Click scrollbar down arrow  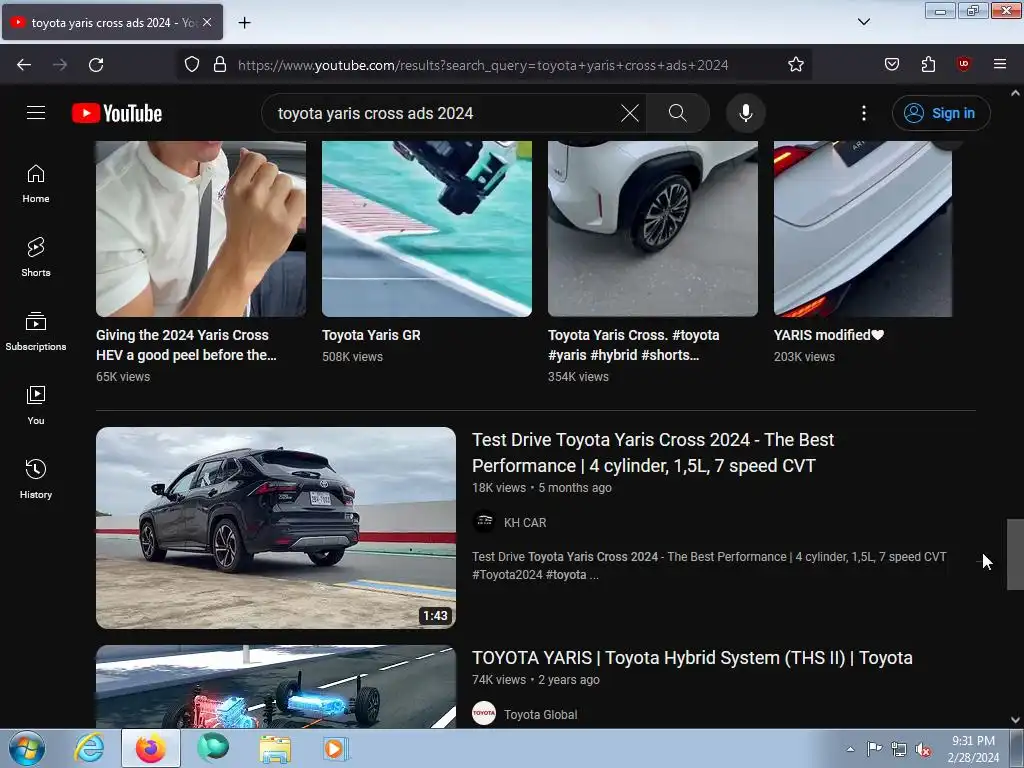pyautogui.click(x=1015, y=720)
